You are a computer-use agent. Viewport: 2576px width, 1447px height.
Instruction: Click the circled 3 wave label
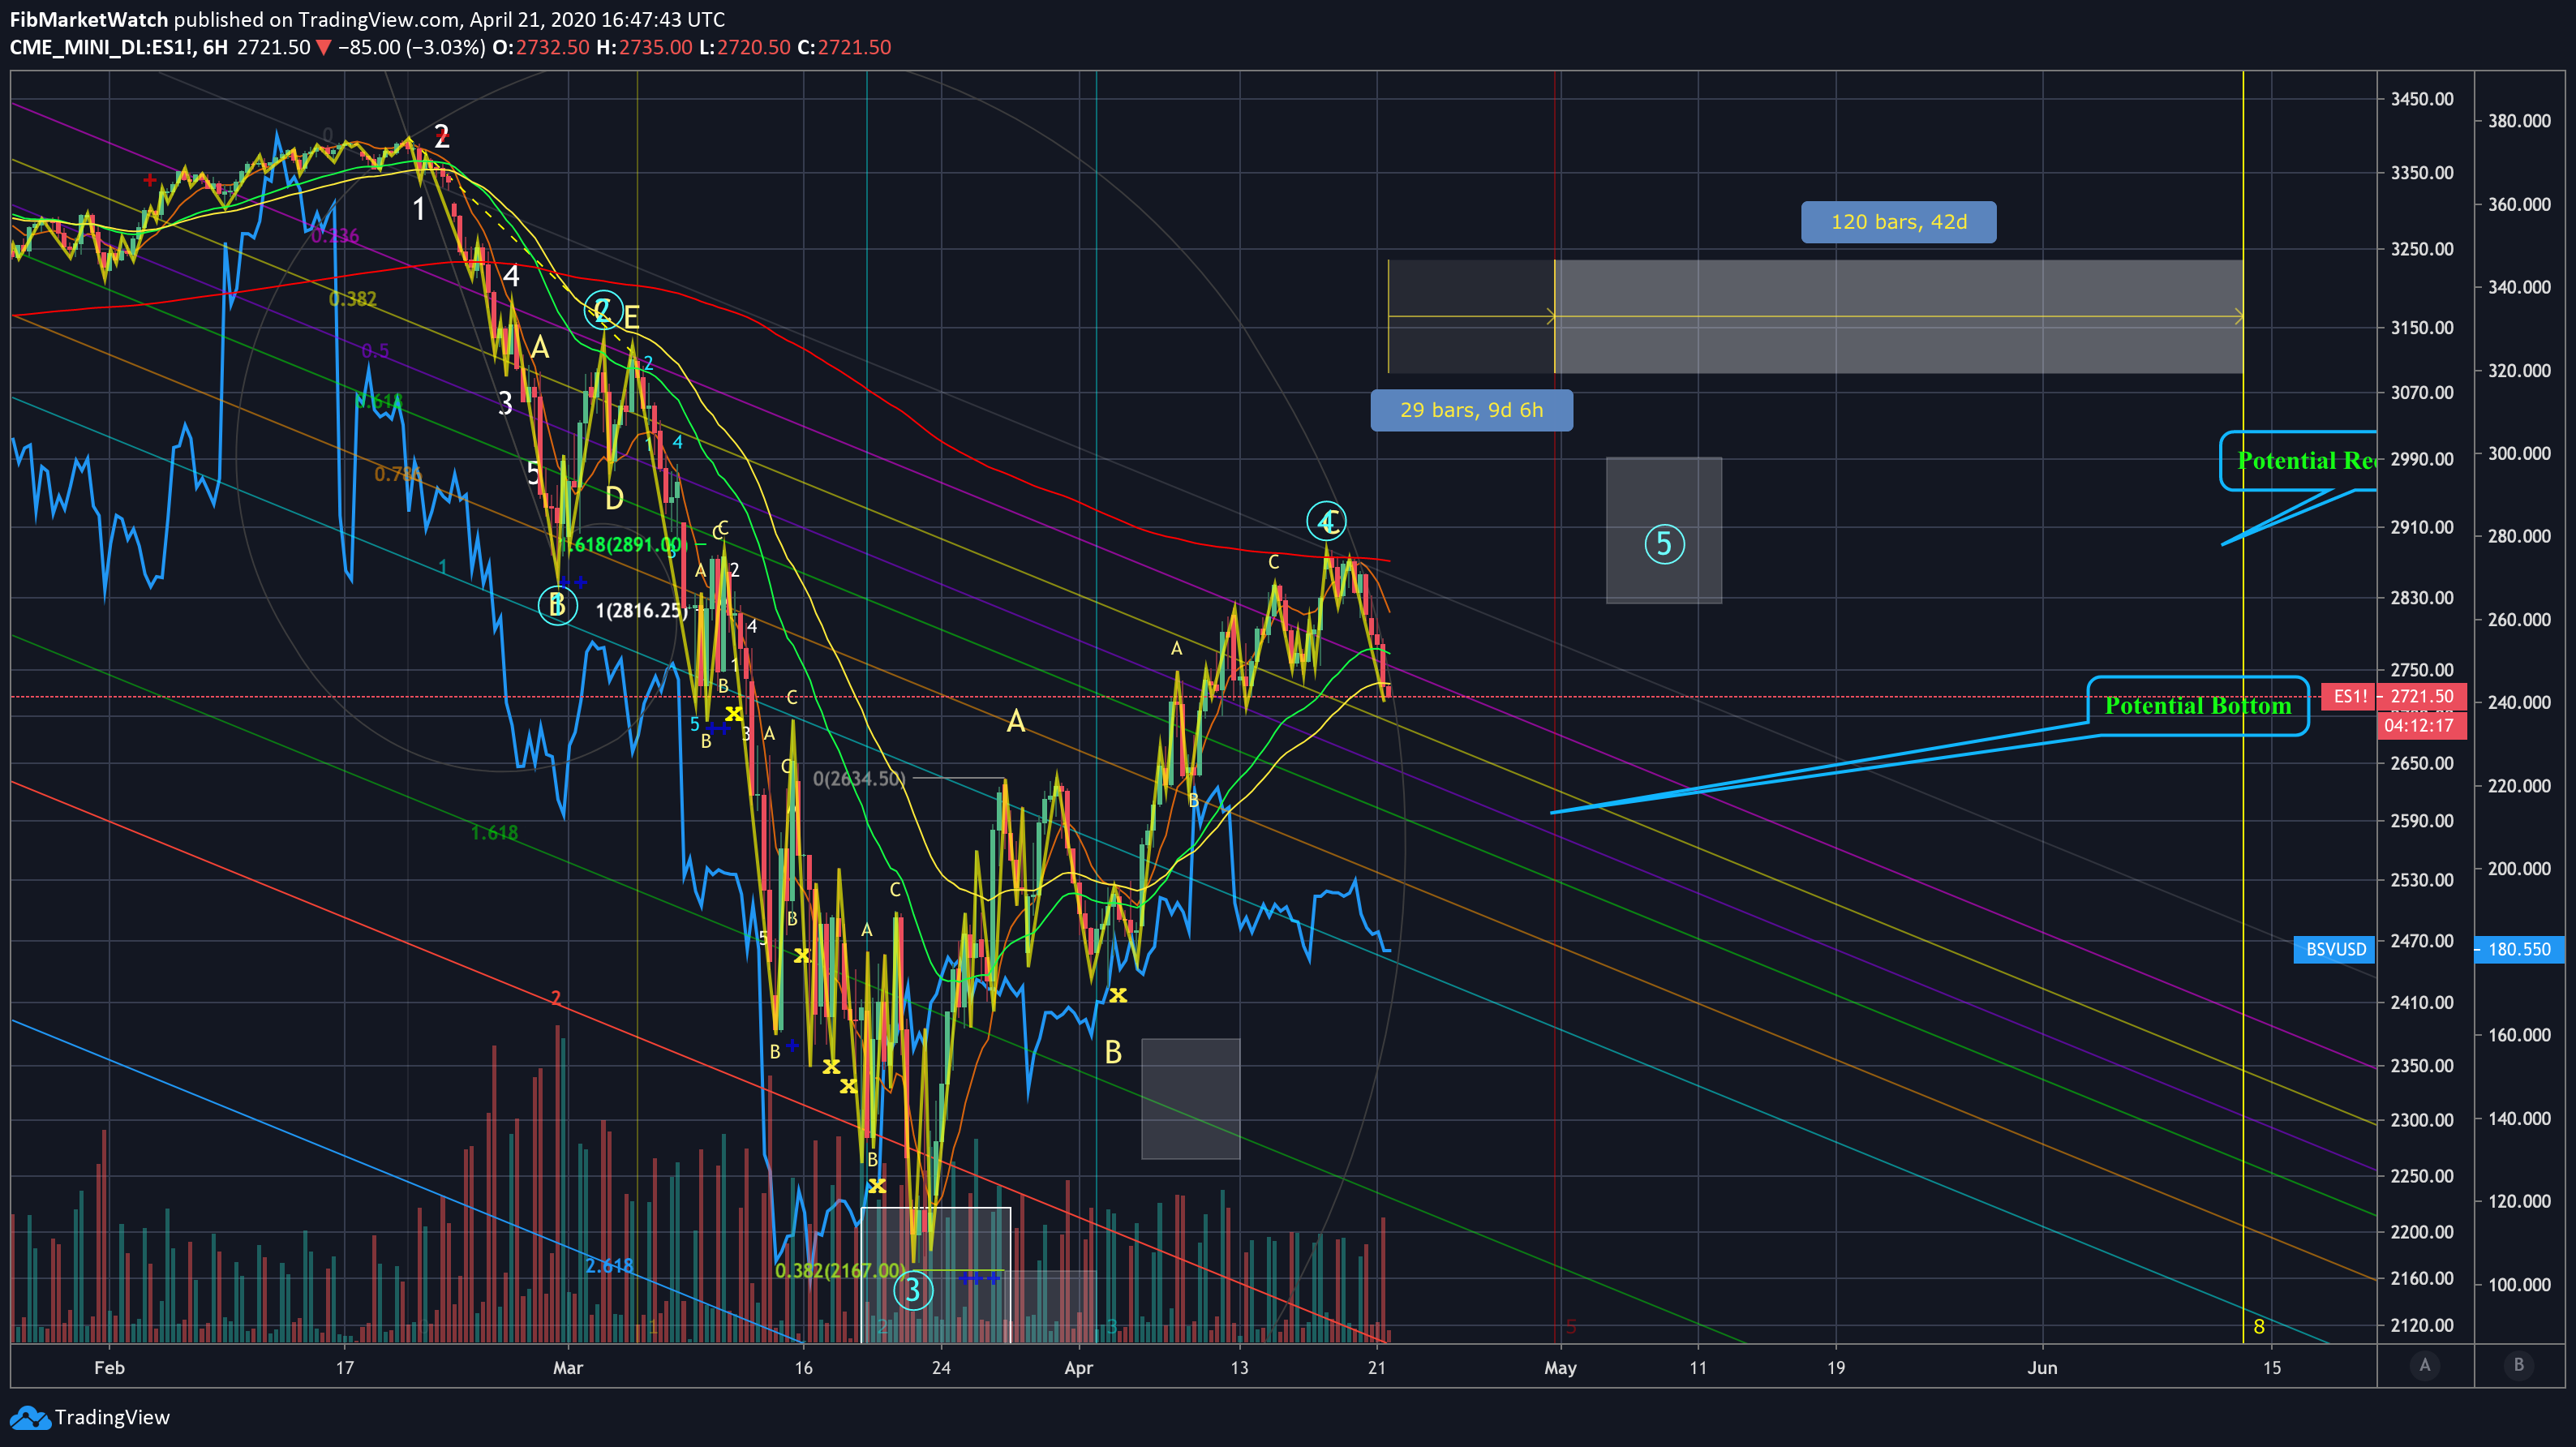pos(912,1290)
